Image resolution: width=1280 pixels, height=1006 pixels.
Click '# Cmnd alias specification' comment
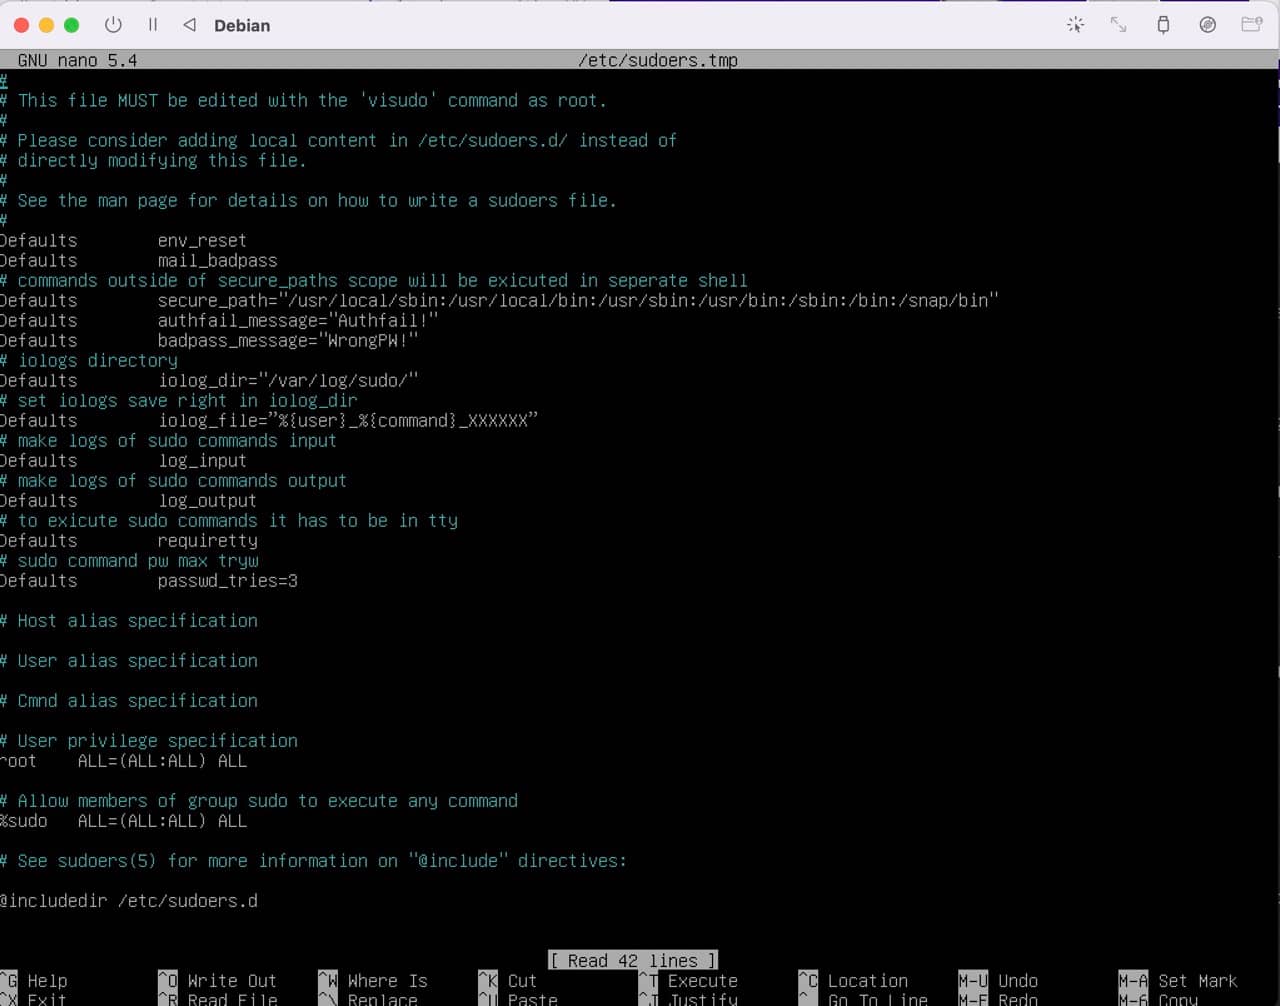[129, 700]
